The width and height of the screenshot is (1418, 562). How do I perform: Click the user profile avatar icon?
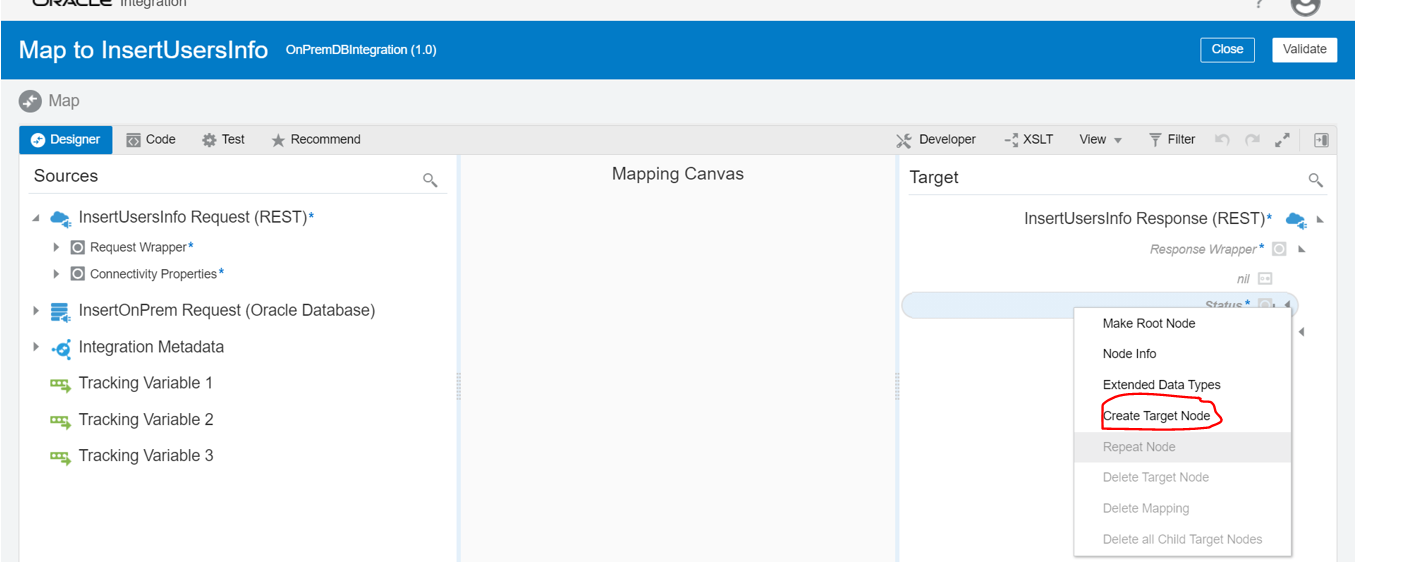pos(1305,6)
